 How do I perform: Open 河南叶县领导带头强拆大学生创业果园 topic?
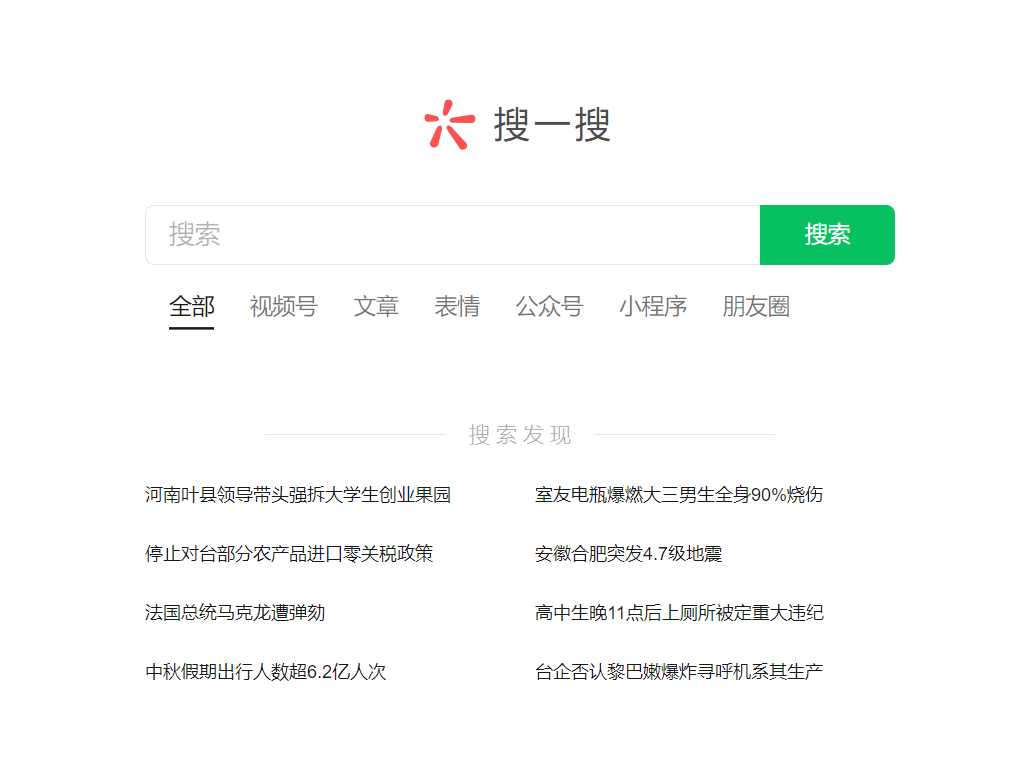298,494
